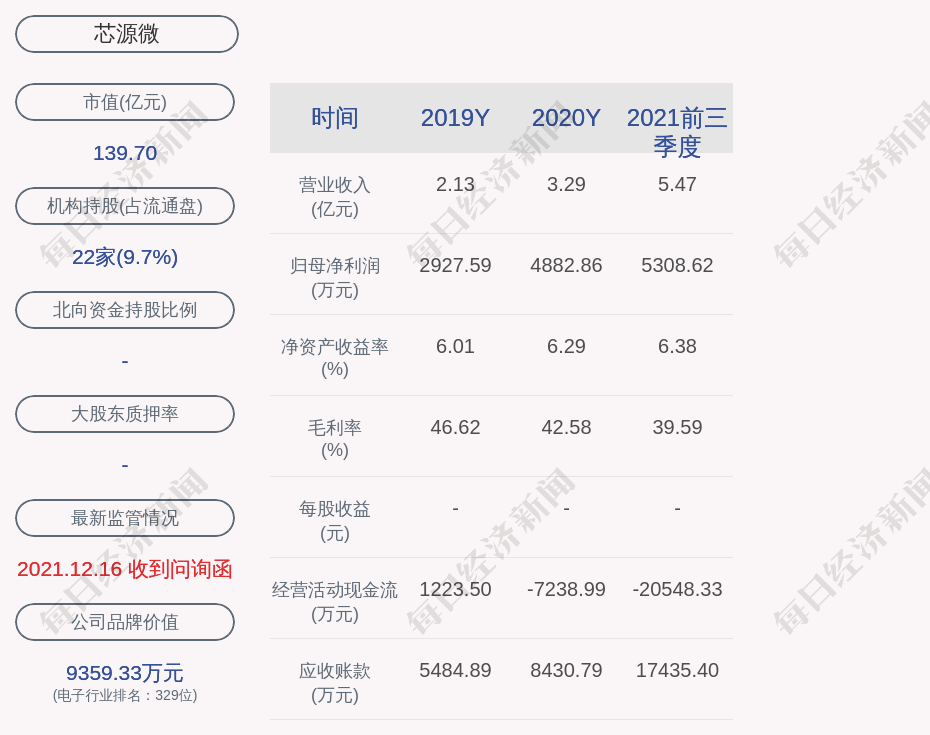
Task: Click the 大股东质押率 label pill
Action: [x=125, y=414]
